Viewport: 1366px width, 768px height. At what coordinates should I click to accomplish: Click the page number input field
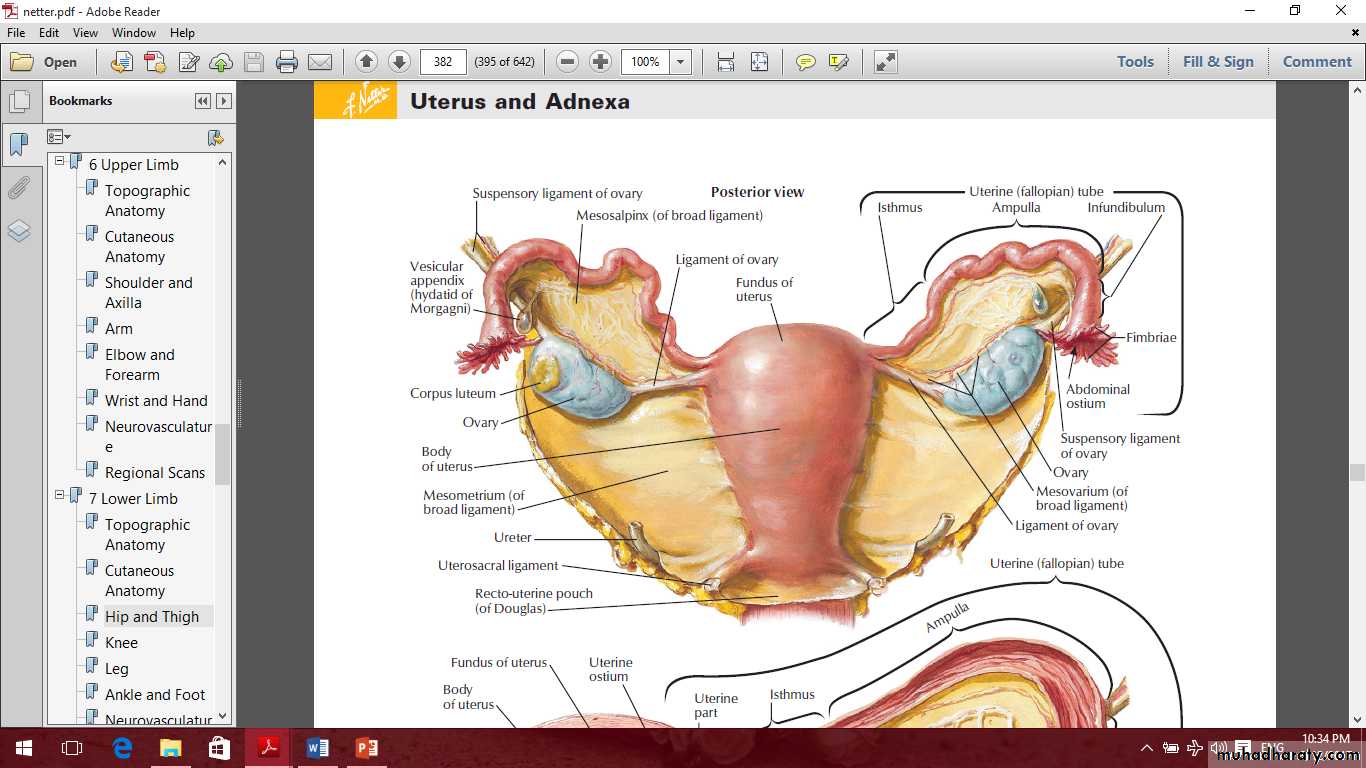click(x=443, y=62)
